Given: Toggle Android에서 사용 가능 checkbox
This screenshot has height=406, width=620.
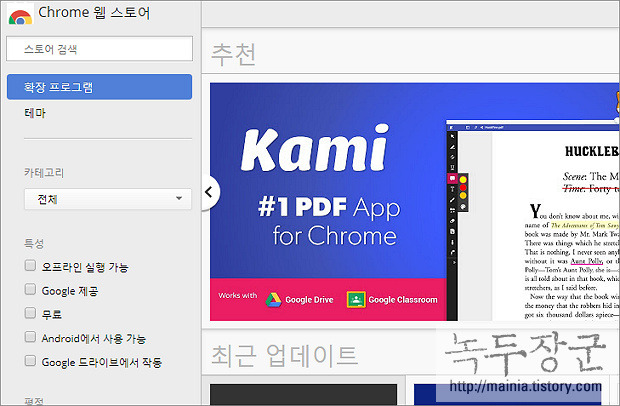Looking at the screenshot, I should point(30,337).
